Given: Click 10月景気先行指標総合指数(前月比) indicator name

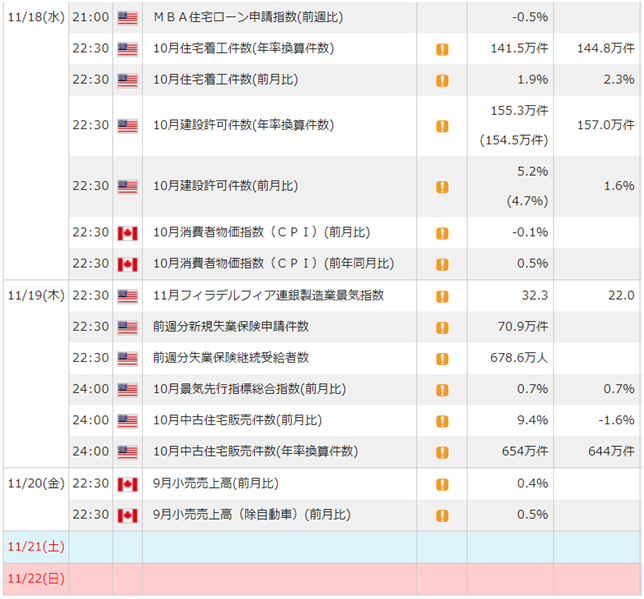Looking at the screenshot, I should pos(250,389).
